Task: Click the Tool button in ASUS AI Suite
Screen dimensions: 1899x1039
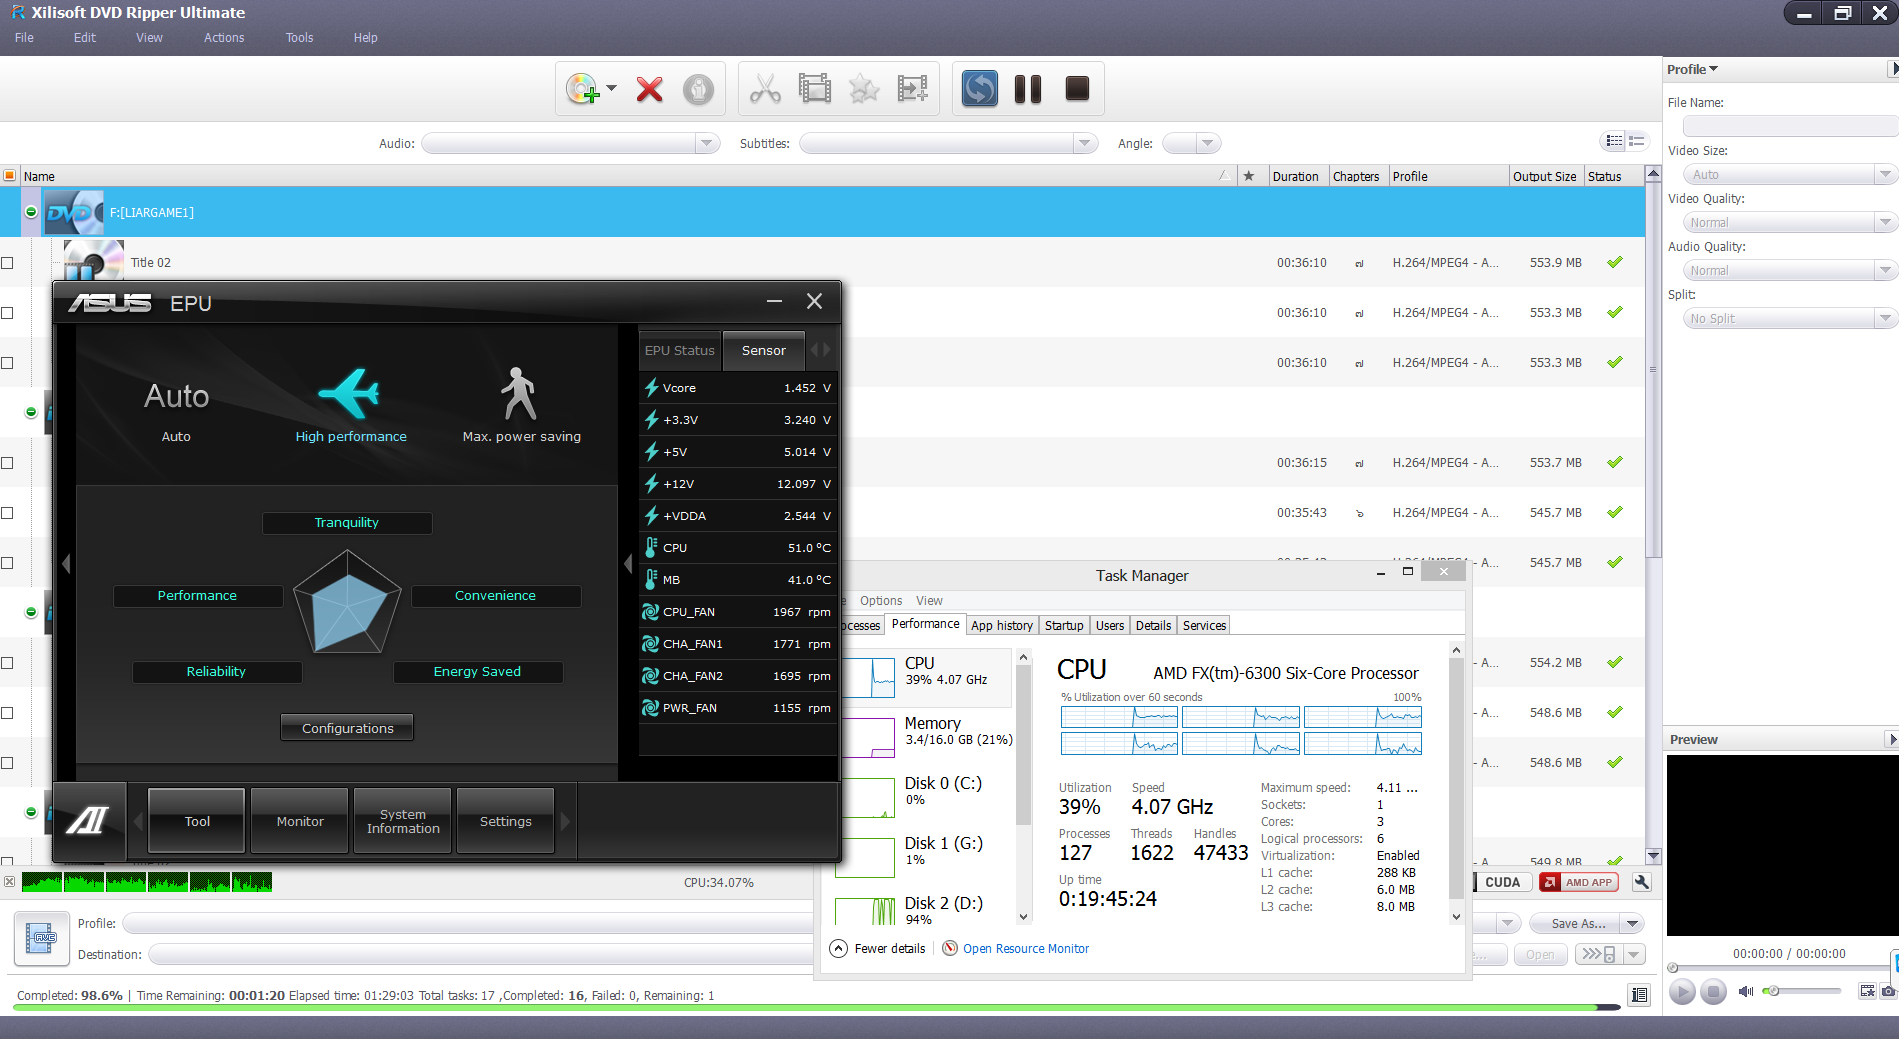Action: click(197, 821)
